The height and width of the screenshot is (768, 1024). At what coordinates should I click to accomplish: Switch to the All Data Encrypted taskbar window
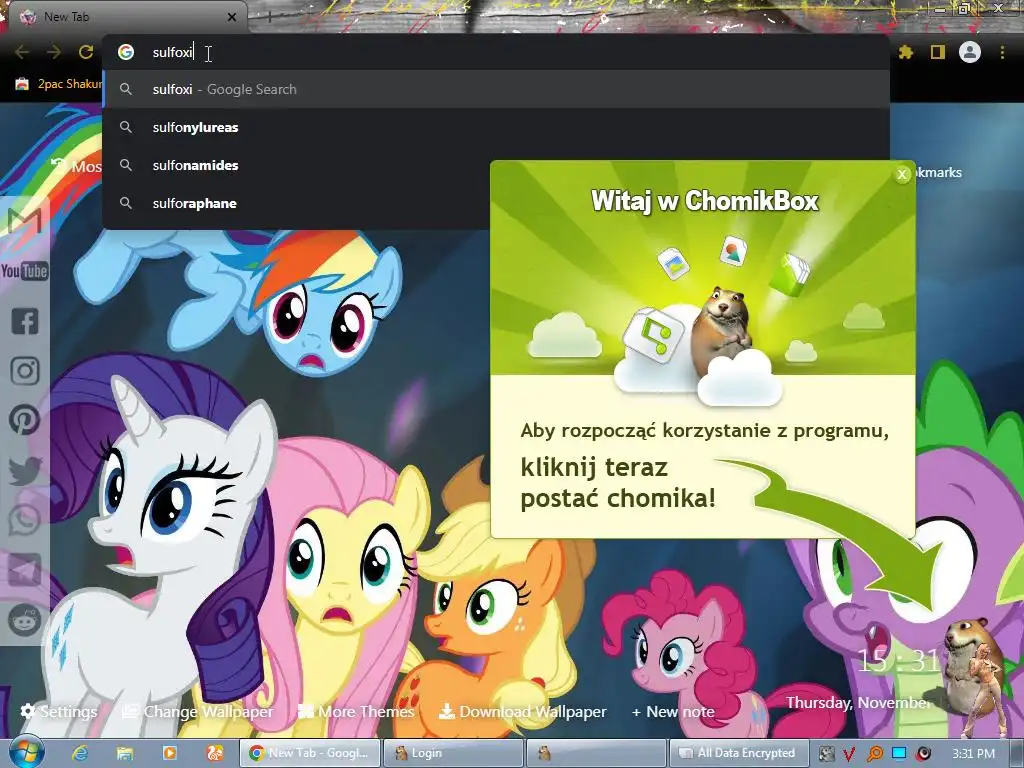click(737, 753)
